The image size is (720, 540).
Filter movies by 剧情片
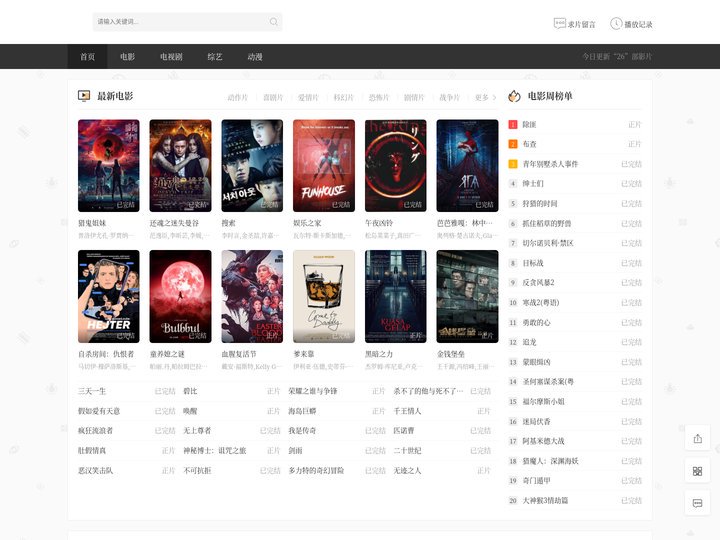(x=414, y=97)
